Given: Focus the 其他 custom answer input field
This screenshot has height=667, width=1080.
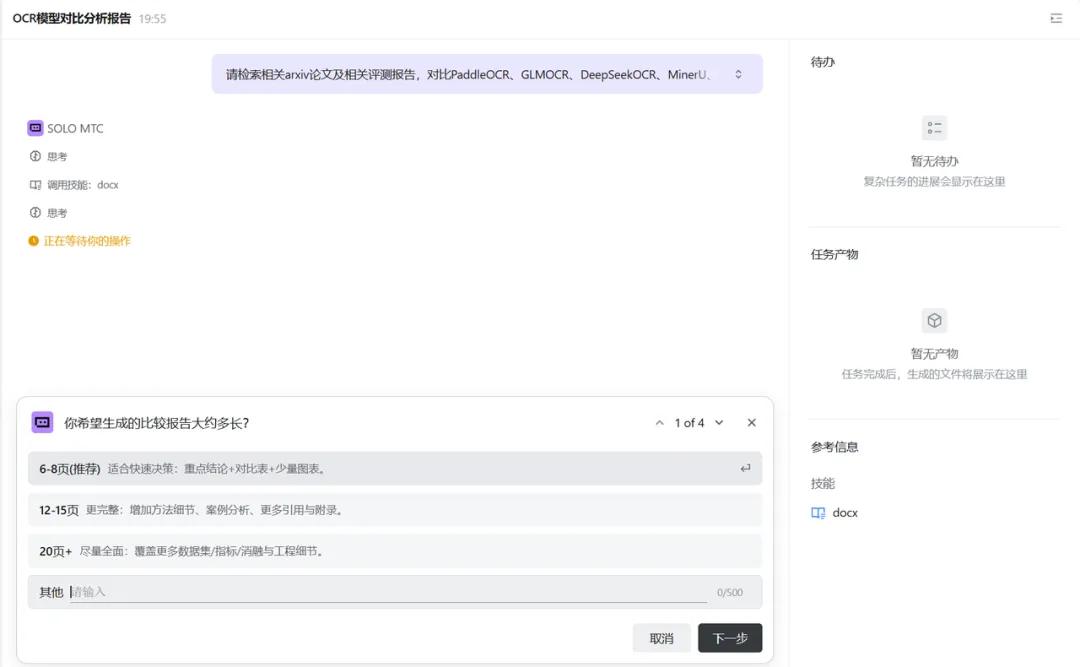Looking at the screenshot, I should (x=388, y=592).
